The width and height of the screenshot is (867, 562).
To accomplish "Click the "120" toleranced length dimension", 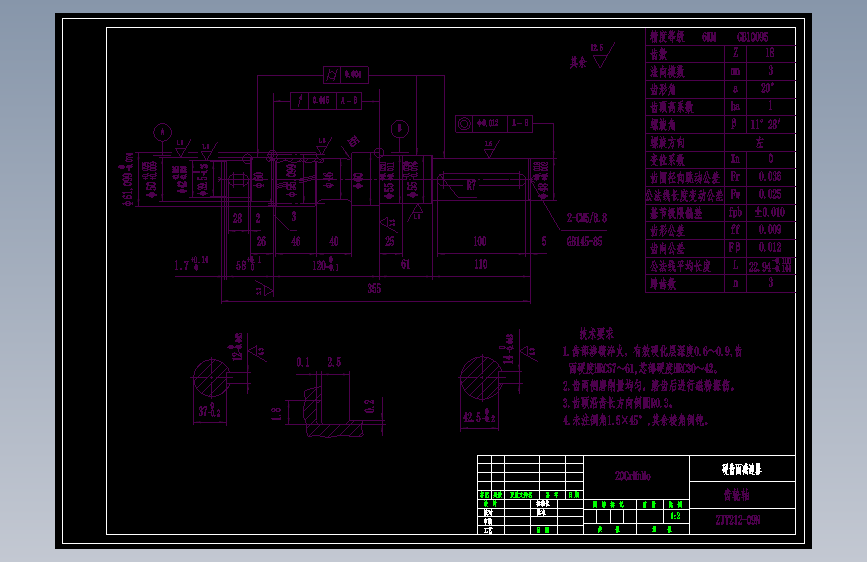I will 326,264.
